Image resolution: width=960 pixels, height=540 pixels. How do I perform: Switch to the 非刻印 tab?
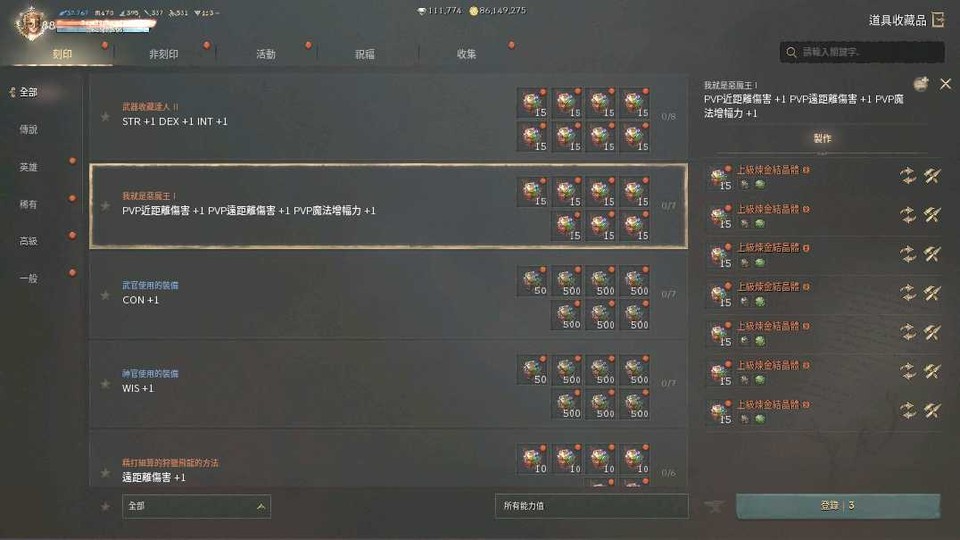click(x=164, y=54)
